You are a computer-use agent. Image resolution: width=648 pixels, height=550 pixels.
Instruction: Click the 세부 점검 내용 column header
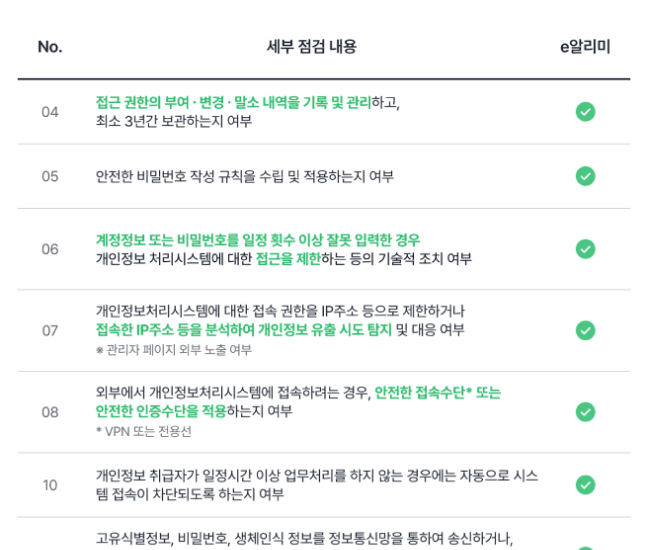(x=312, y=46)
